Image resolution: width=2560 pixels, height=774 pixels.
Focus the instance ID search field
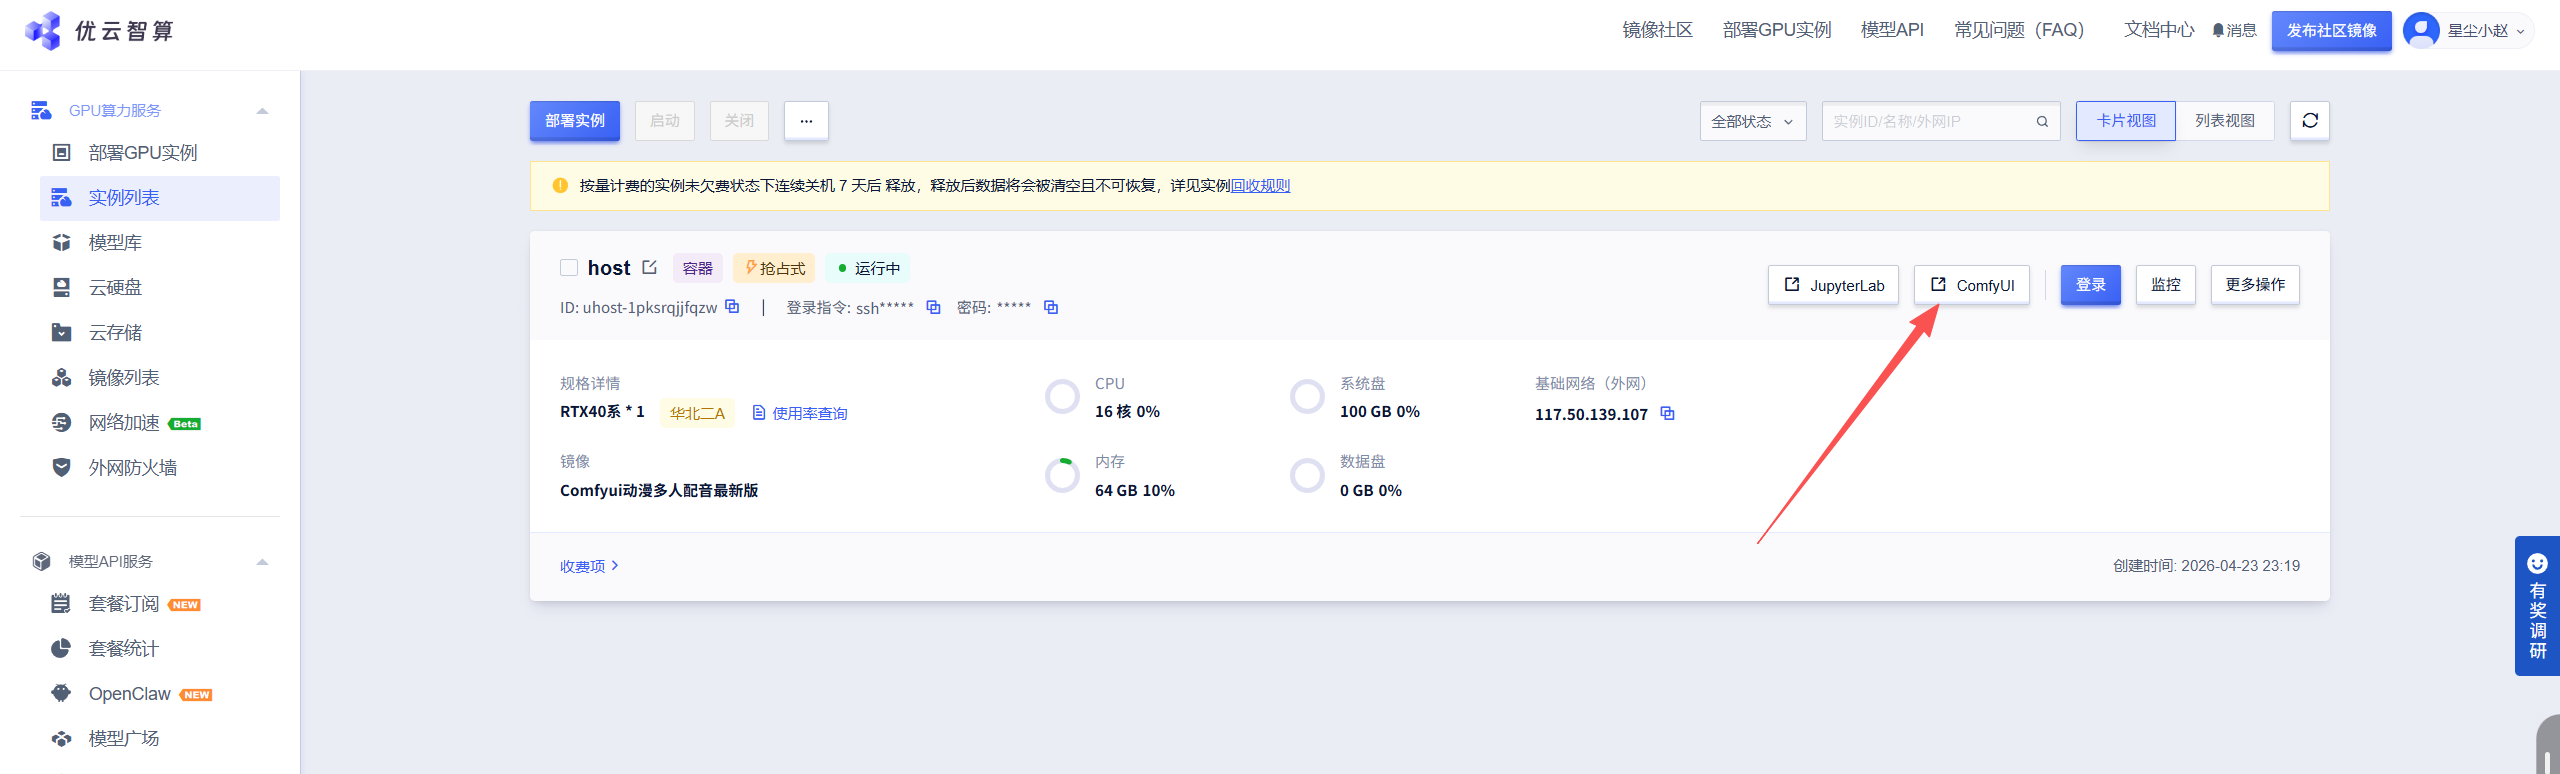click(x=1925, y=121)
